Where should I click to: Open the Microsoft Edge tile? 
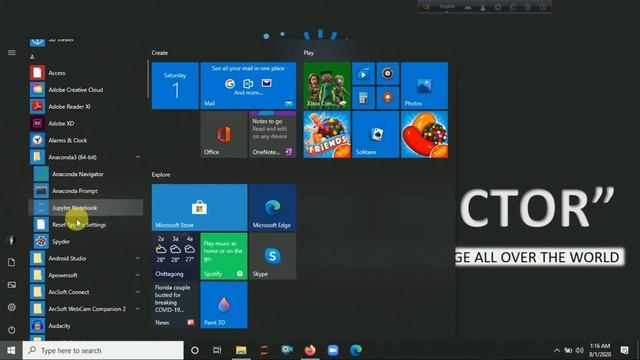pos(273,207)
